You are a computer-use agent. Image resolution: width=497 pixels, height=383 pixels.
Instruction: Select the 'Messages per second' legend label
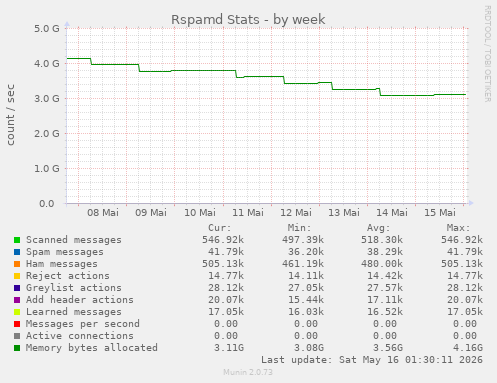(x=83, y=324)
